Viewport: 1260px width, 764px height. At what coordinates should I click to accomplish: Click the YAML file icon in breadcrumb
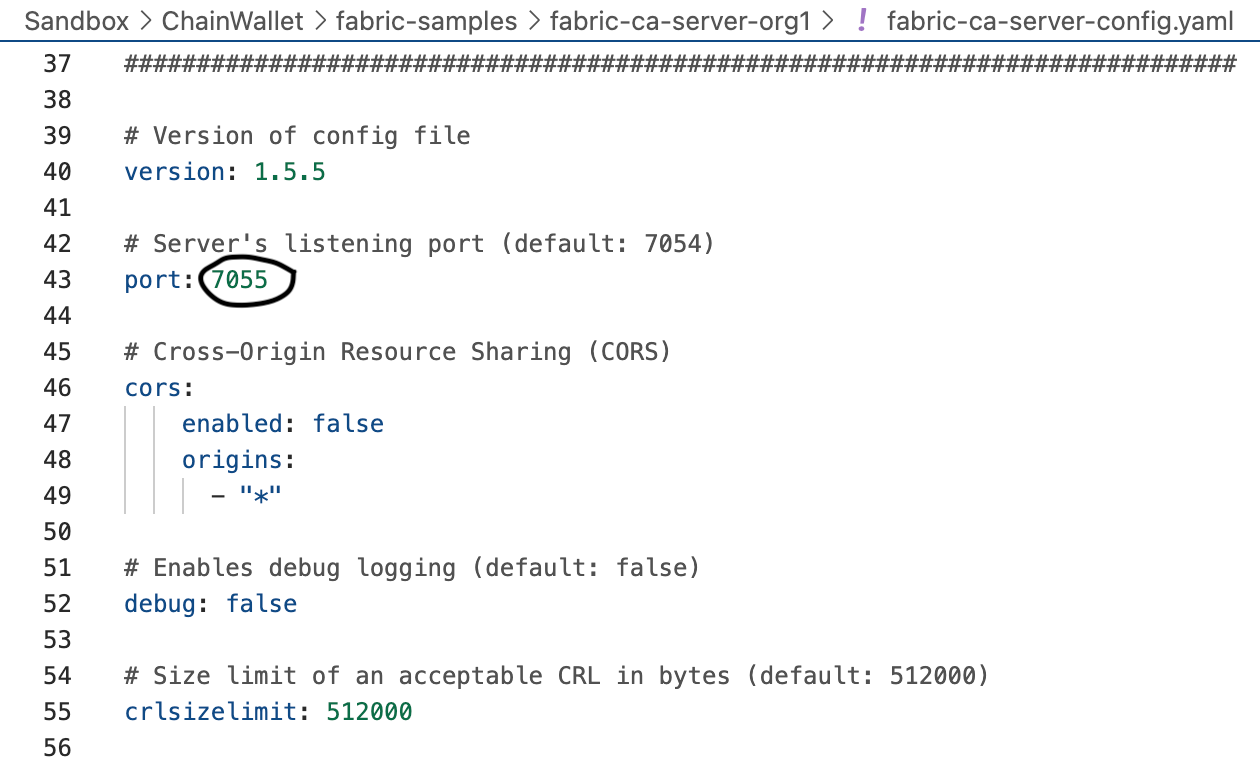coord(862,20)
